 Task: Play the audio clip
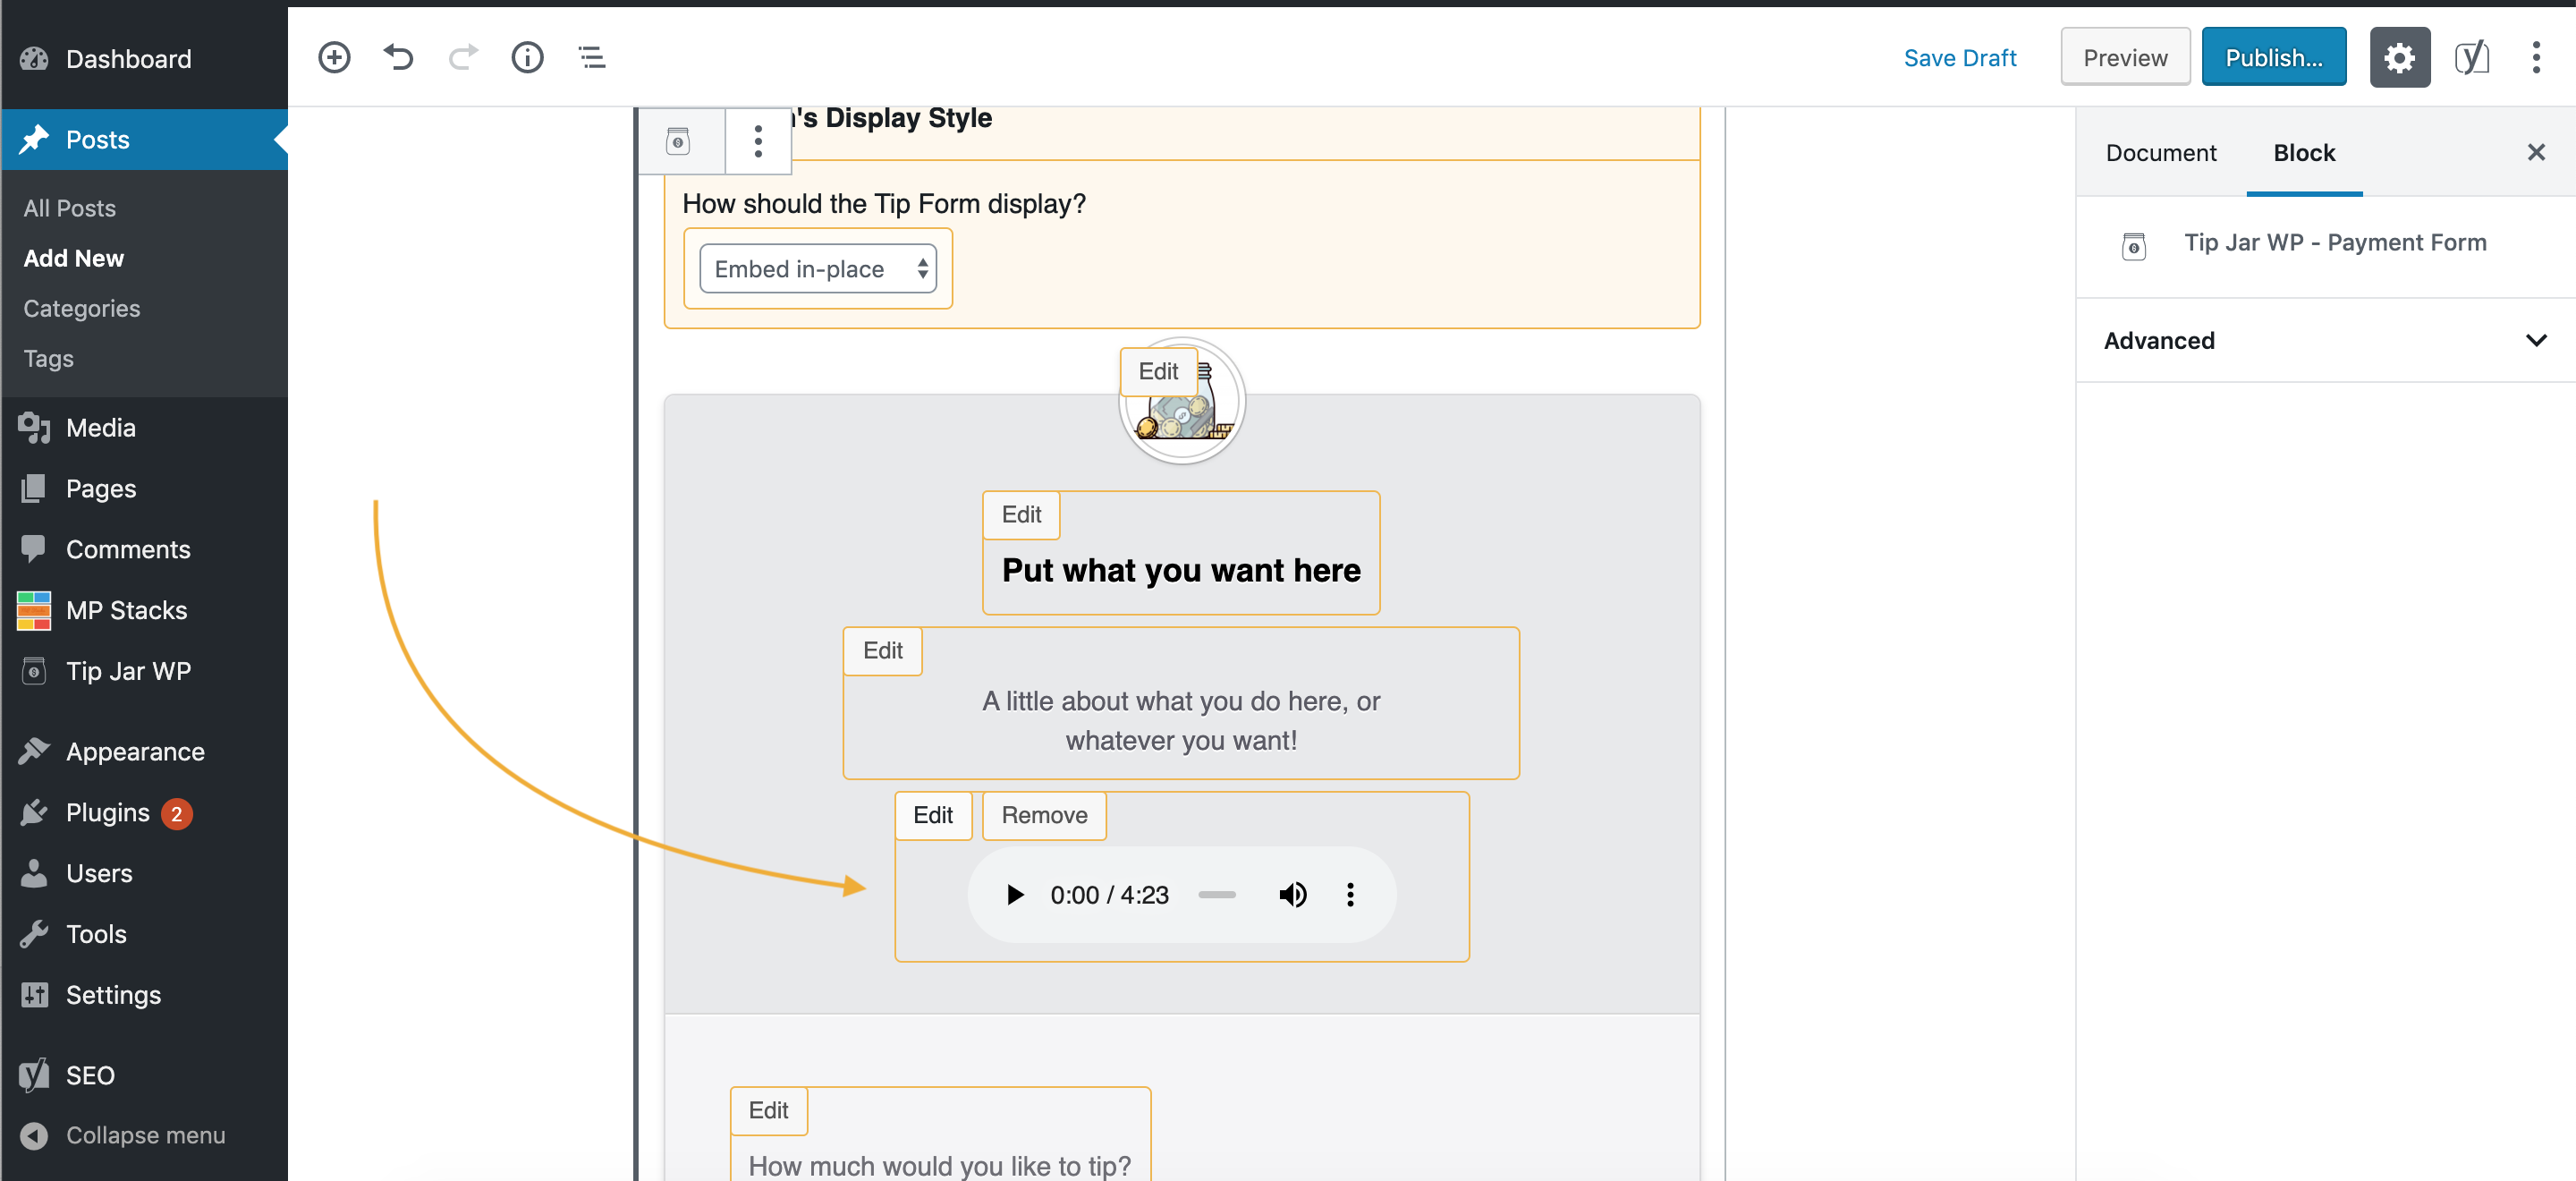point(1014,894)
